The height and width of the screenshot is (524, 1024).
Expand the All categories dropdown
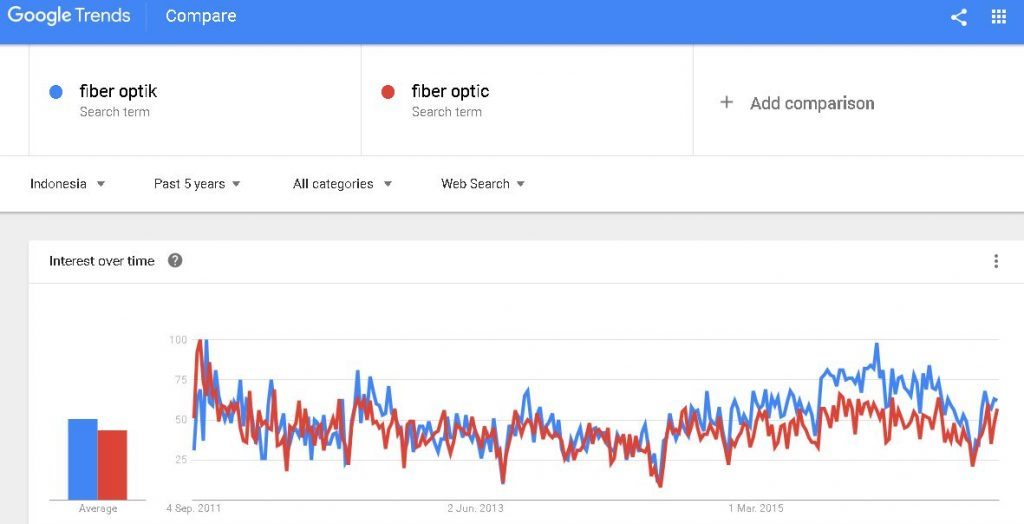(342, 184)
